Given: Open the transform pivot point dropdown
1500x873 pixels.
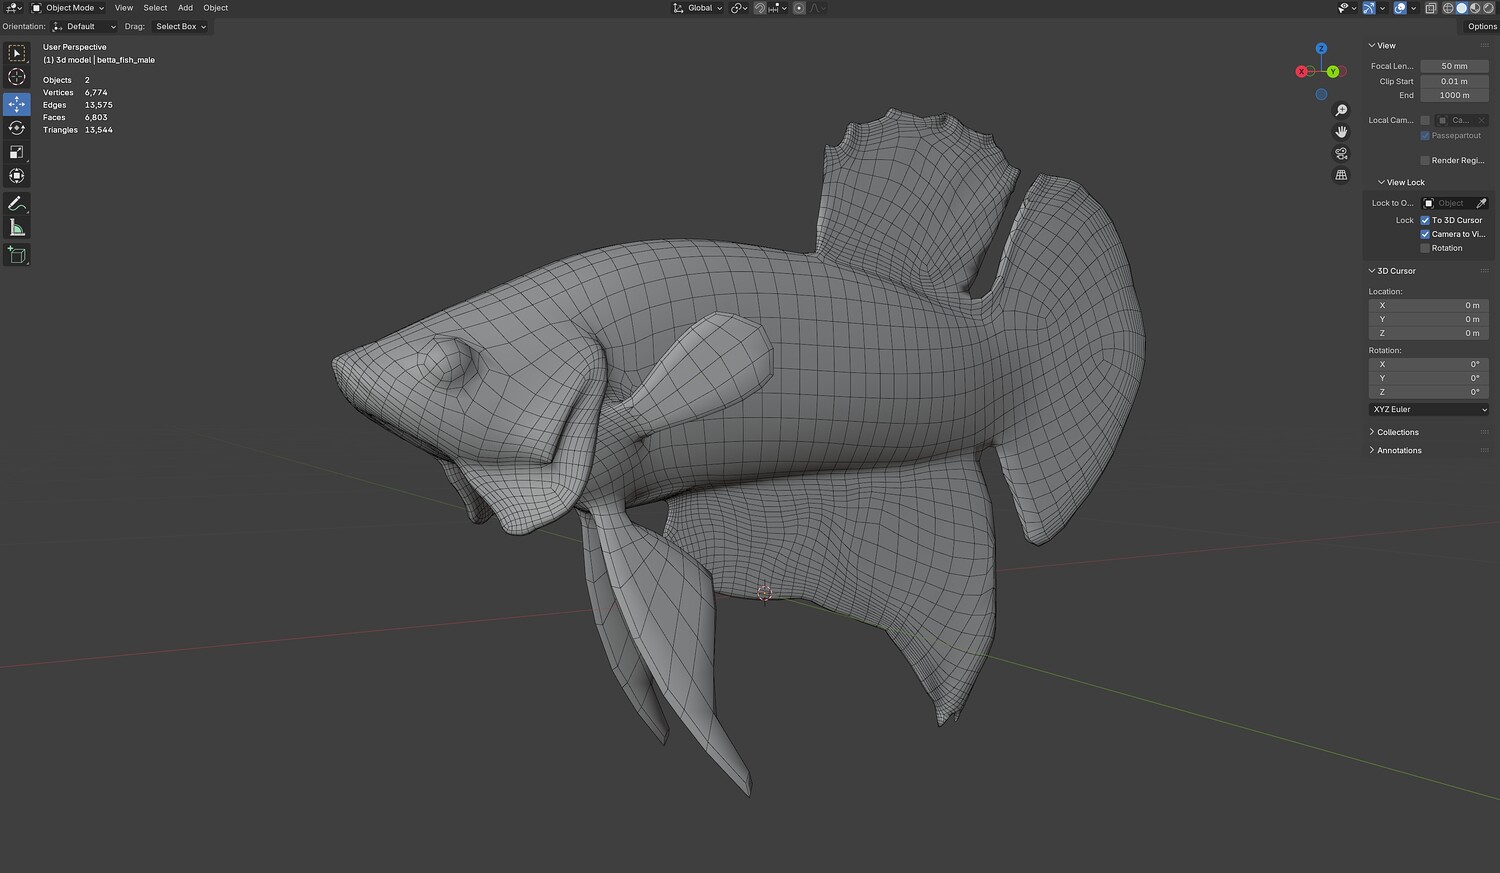Looking at the screenshot, I should [x=740, y=8].
